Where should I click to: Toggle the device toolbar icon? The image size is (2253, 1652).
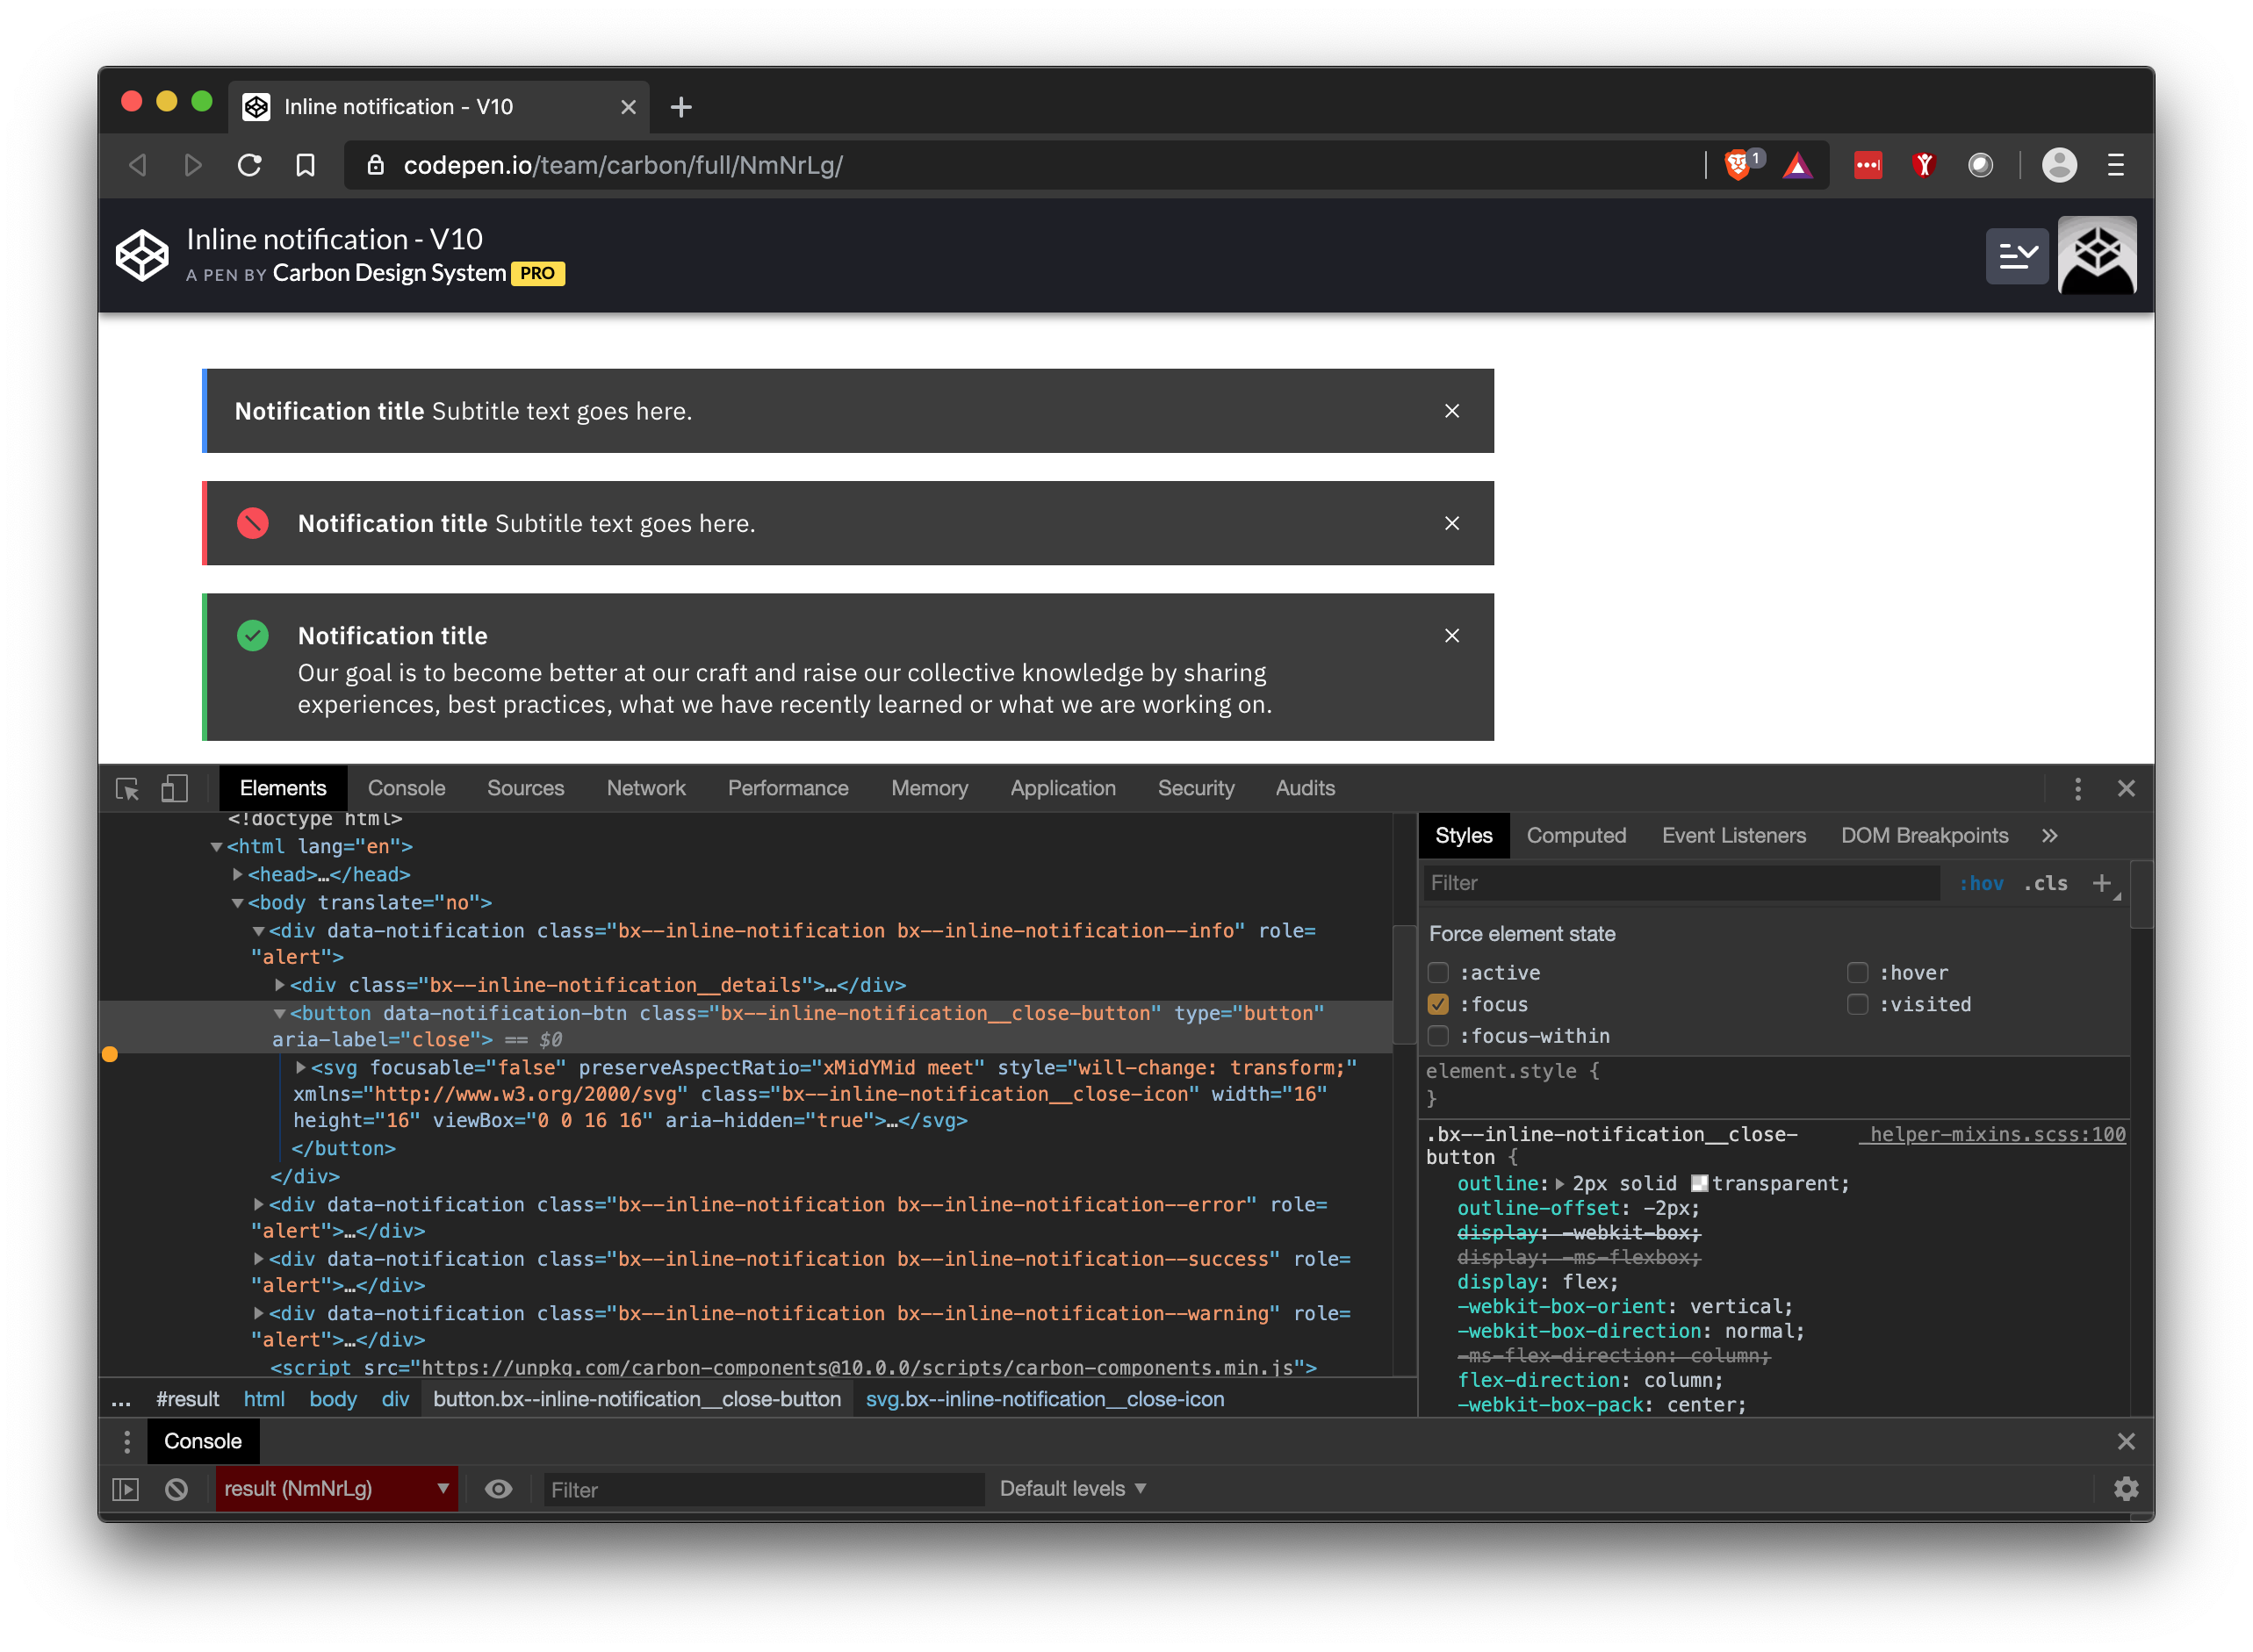point(174,789)
